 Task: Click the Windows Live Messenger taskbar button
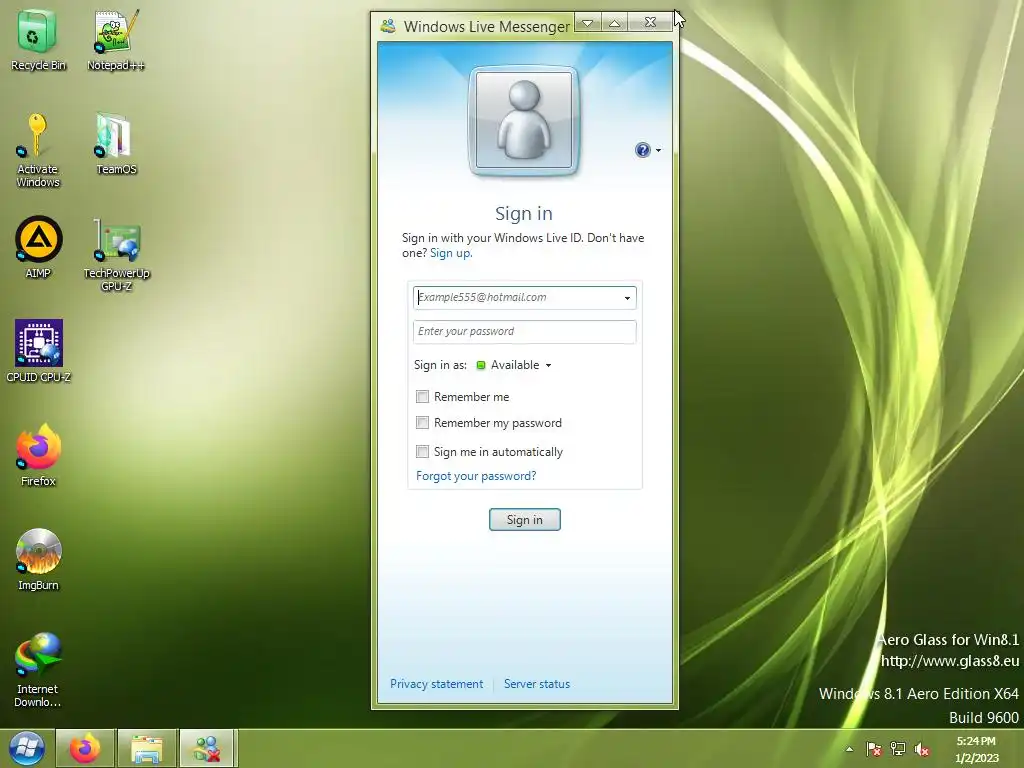[x=207, y=748]
